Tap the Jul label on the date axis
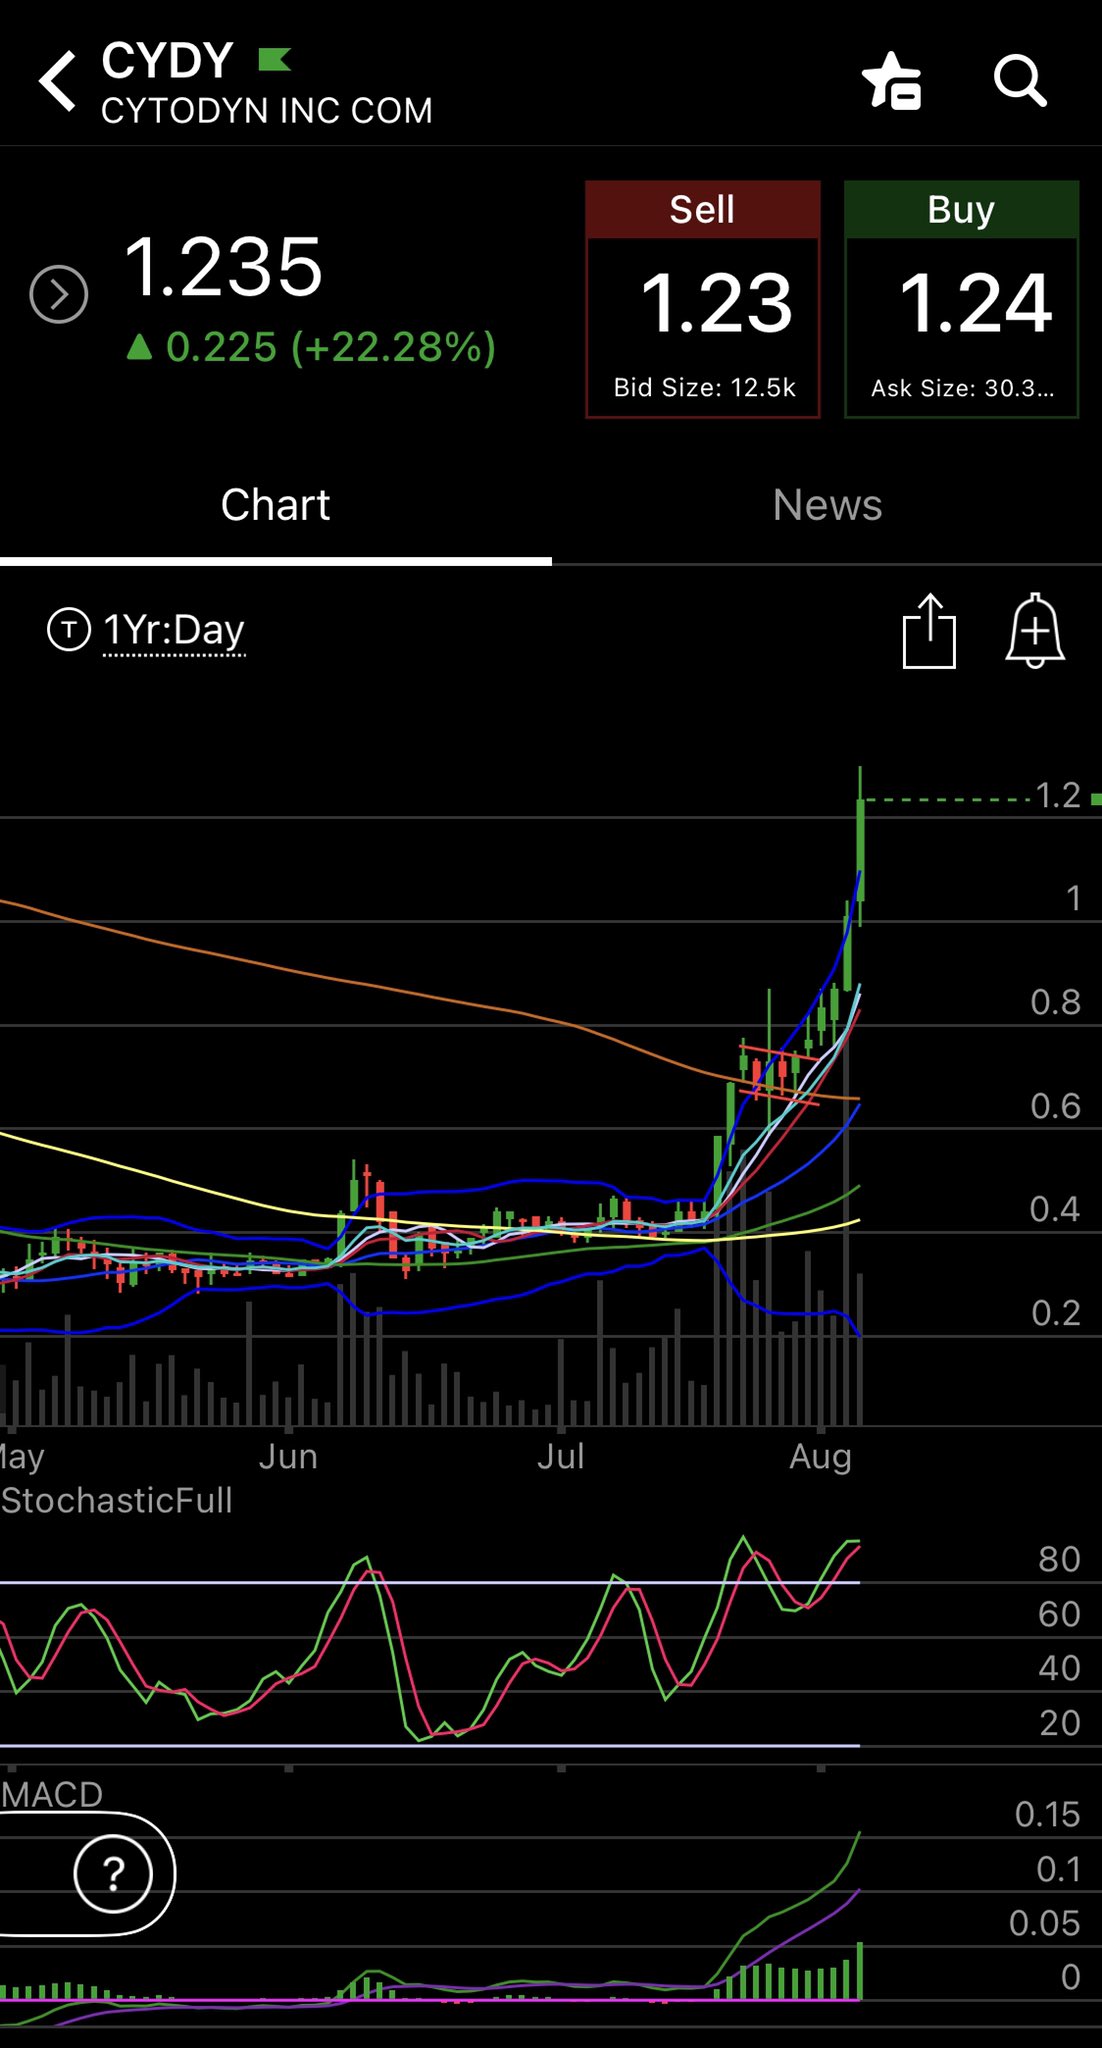The height and width of the screenshot is (2048, 1102). click(560, 1456)
